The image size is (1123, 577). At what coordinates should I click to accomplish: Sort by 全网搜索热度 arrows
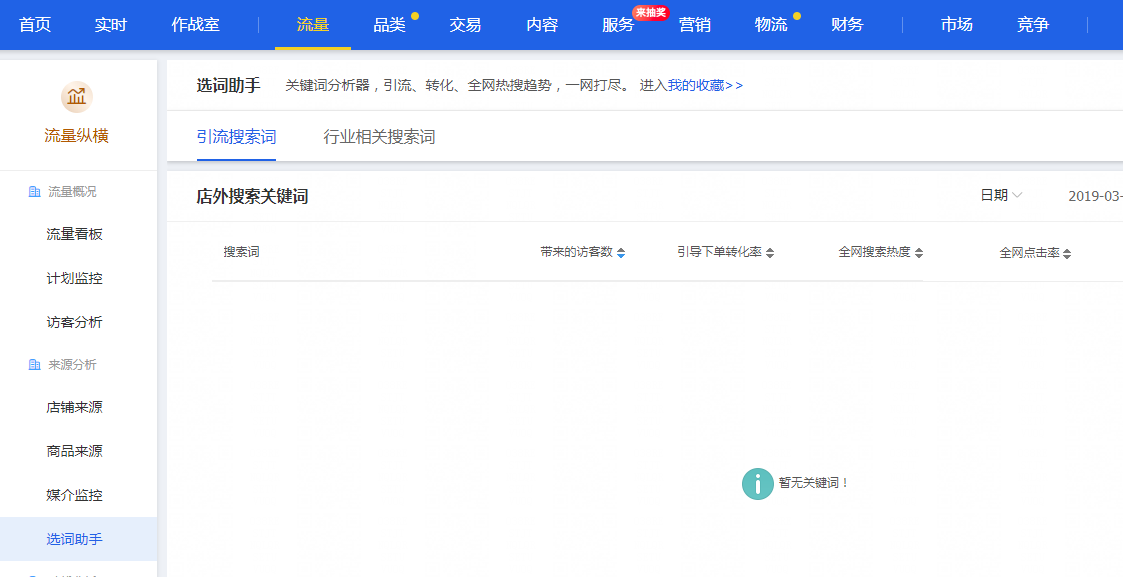(x=919, y=253)
